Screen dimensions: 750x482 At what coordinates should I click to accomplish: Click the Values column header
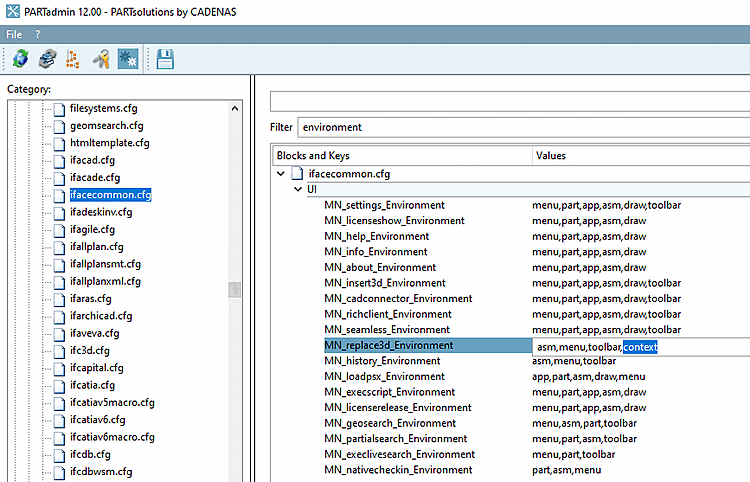640,156
